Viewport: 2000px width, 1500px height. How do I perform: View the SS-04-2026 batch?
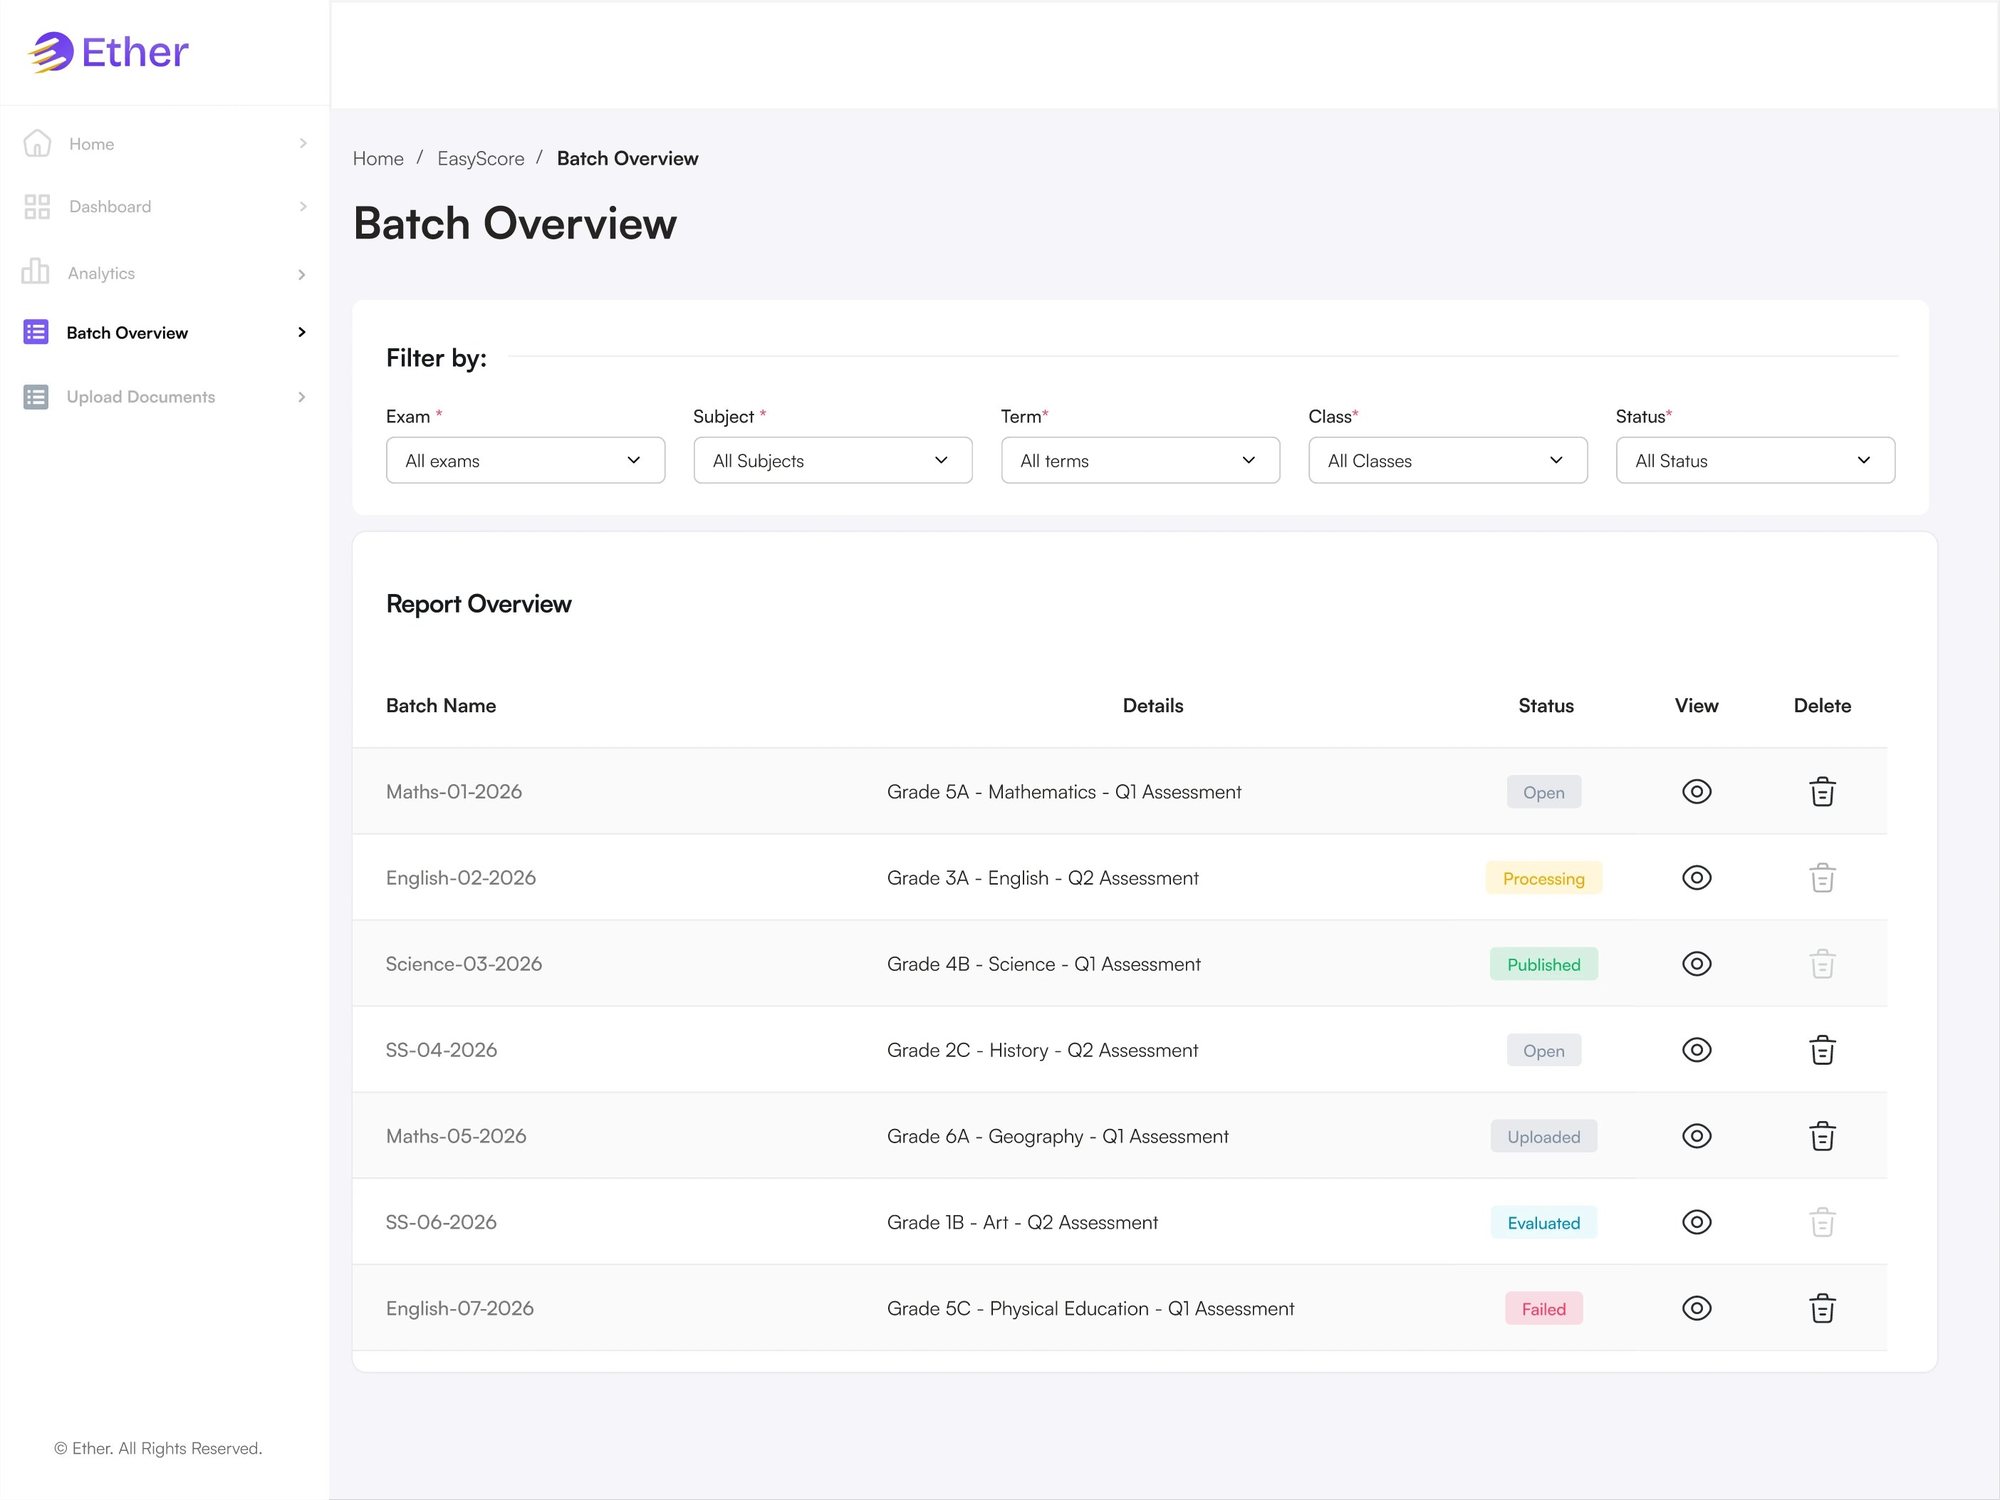(1697, 1050)
